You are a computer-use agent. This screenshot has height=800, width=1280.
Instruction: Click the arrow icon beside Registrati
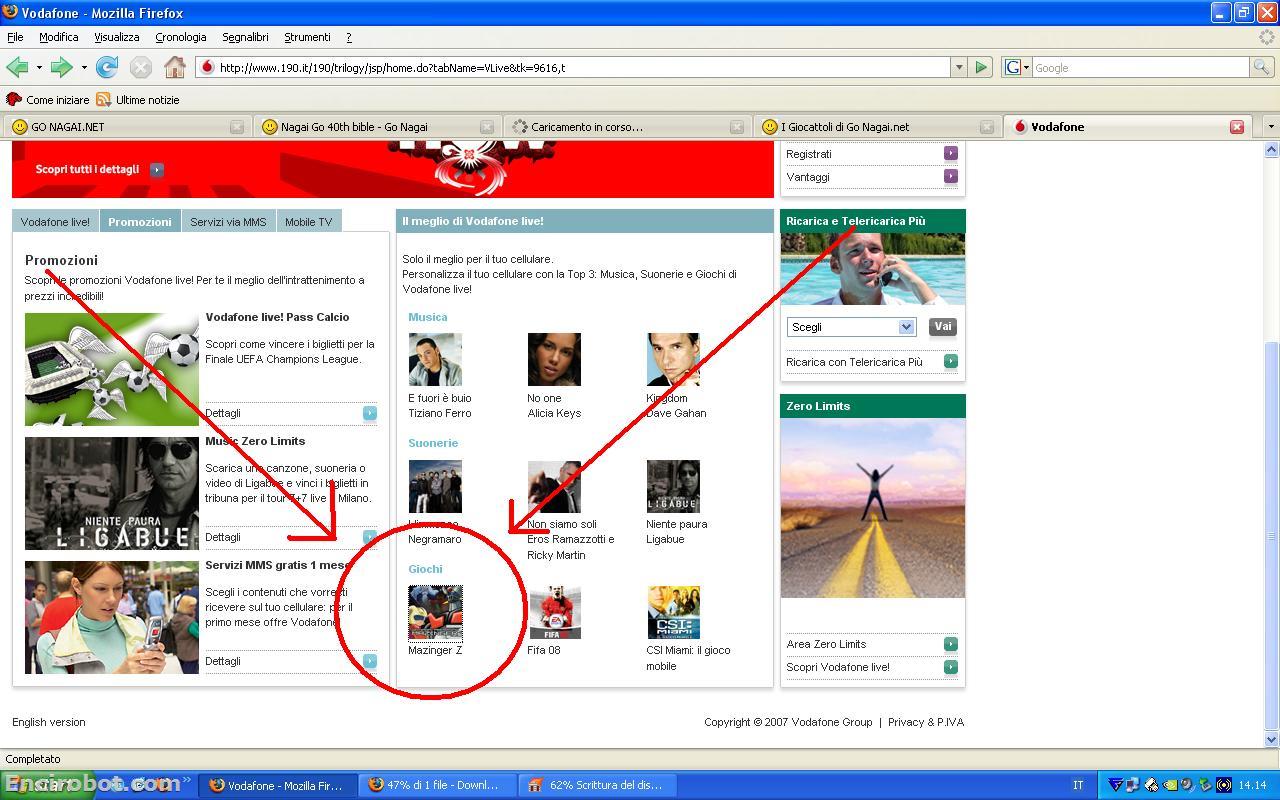click(x=951, y=153)
